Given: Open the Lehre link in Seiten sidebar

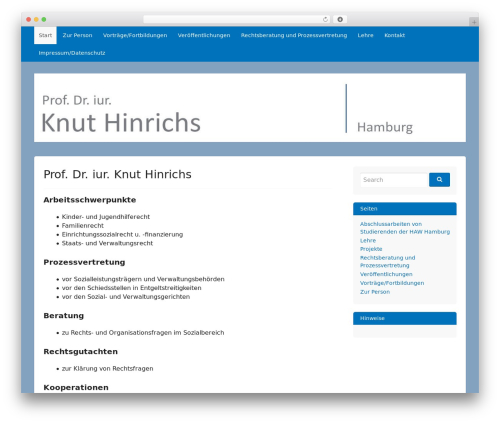Looking at the screenshot, I should coord(368,240).
